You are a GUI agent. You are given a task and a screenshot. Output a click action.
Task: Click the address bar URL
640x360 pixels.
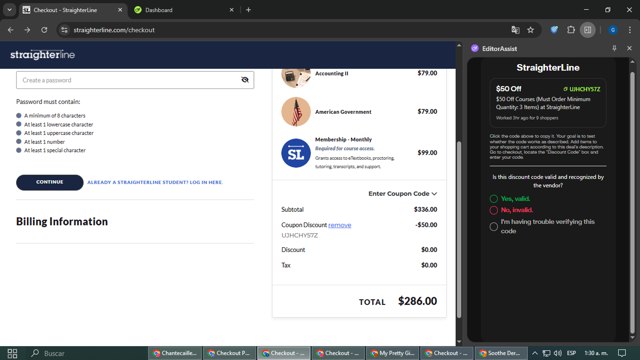114,30
